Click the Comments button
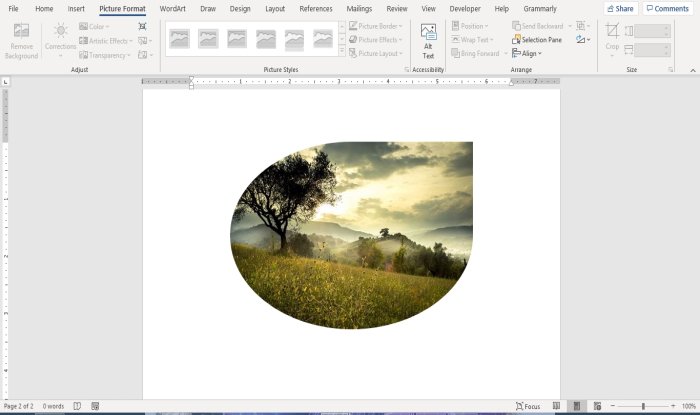700x415 pixels. 668,8
